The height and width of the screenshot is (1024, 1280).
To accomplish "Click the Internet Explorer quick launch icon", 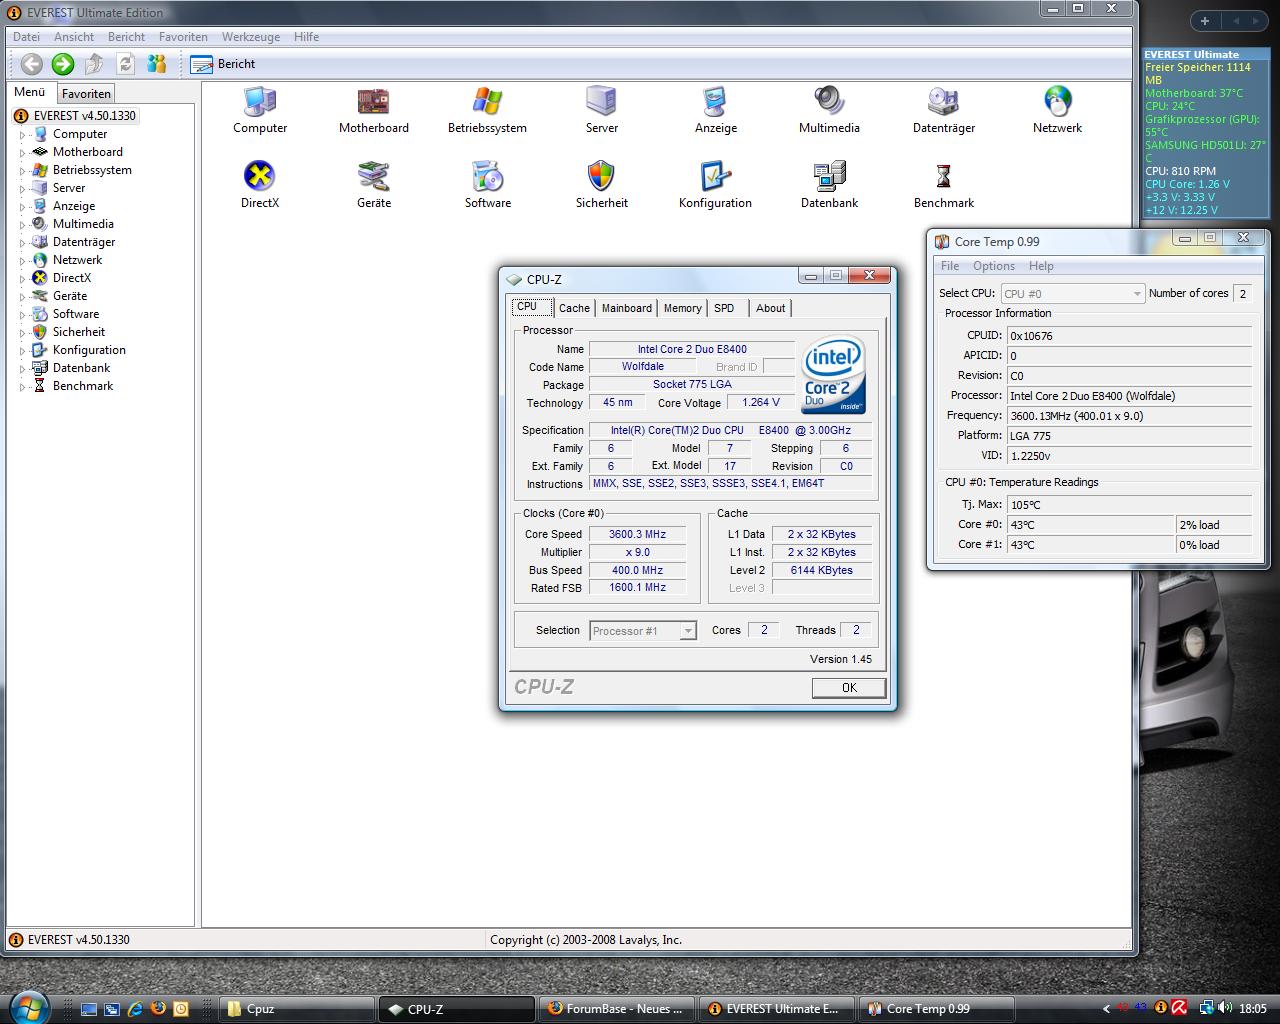I will 135,1009.
